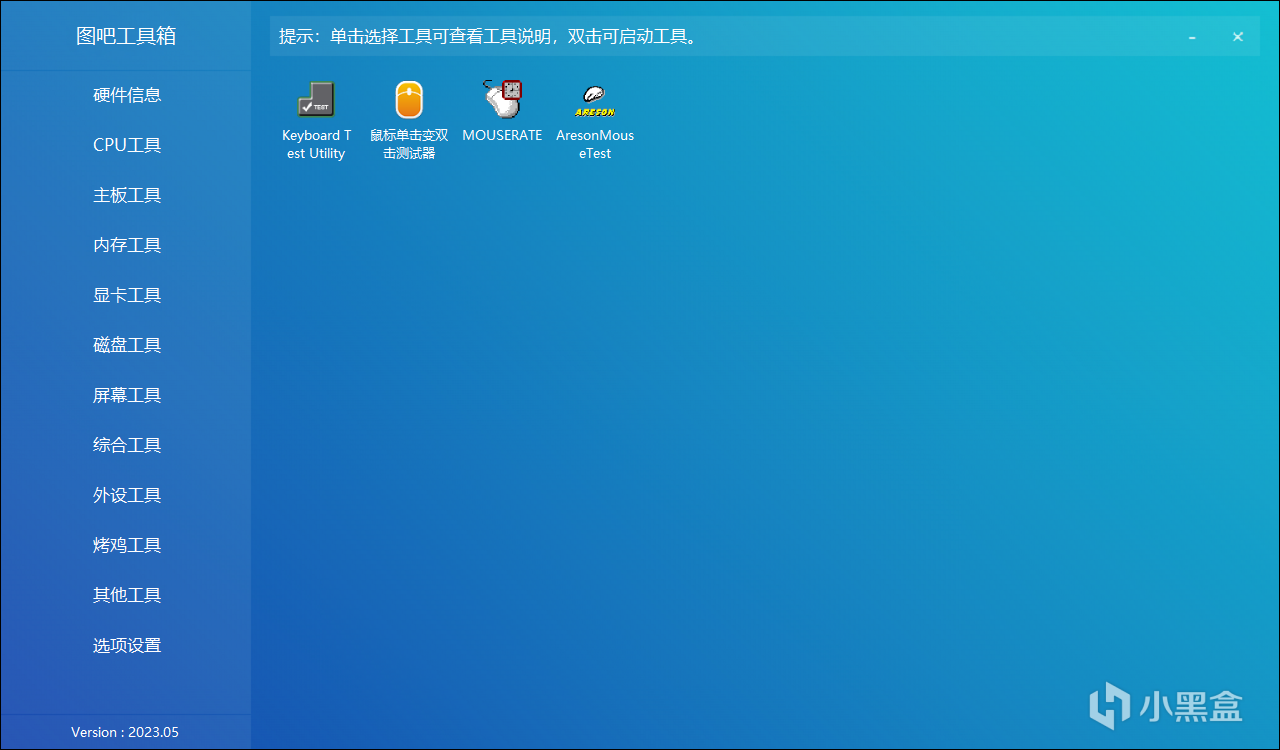Switch to 烤鸡工具 category
The height and width of the screenshot is (750, 1280).
tap(127, 544)
